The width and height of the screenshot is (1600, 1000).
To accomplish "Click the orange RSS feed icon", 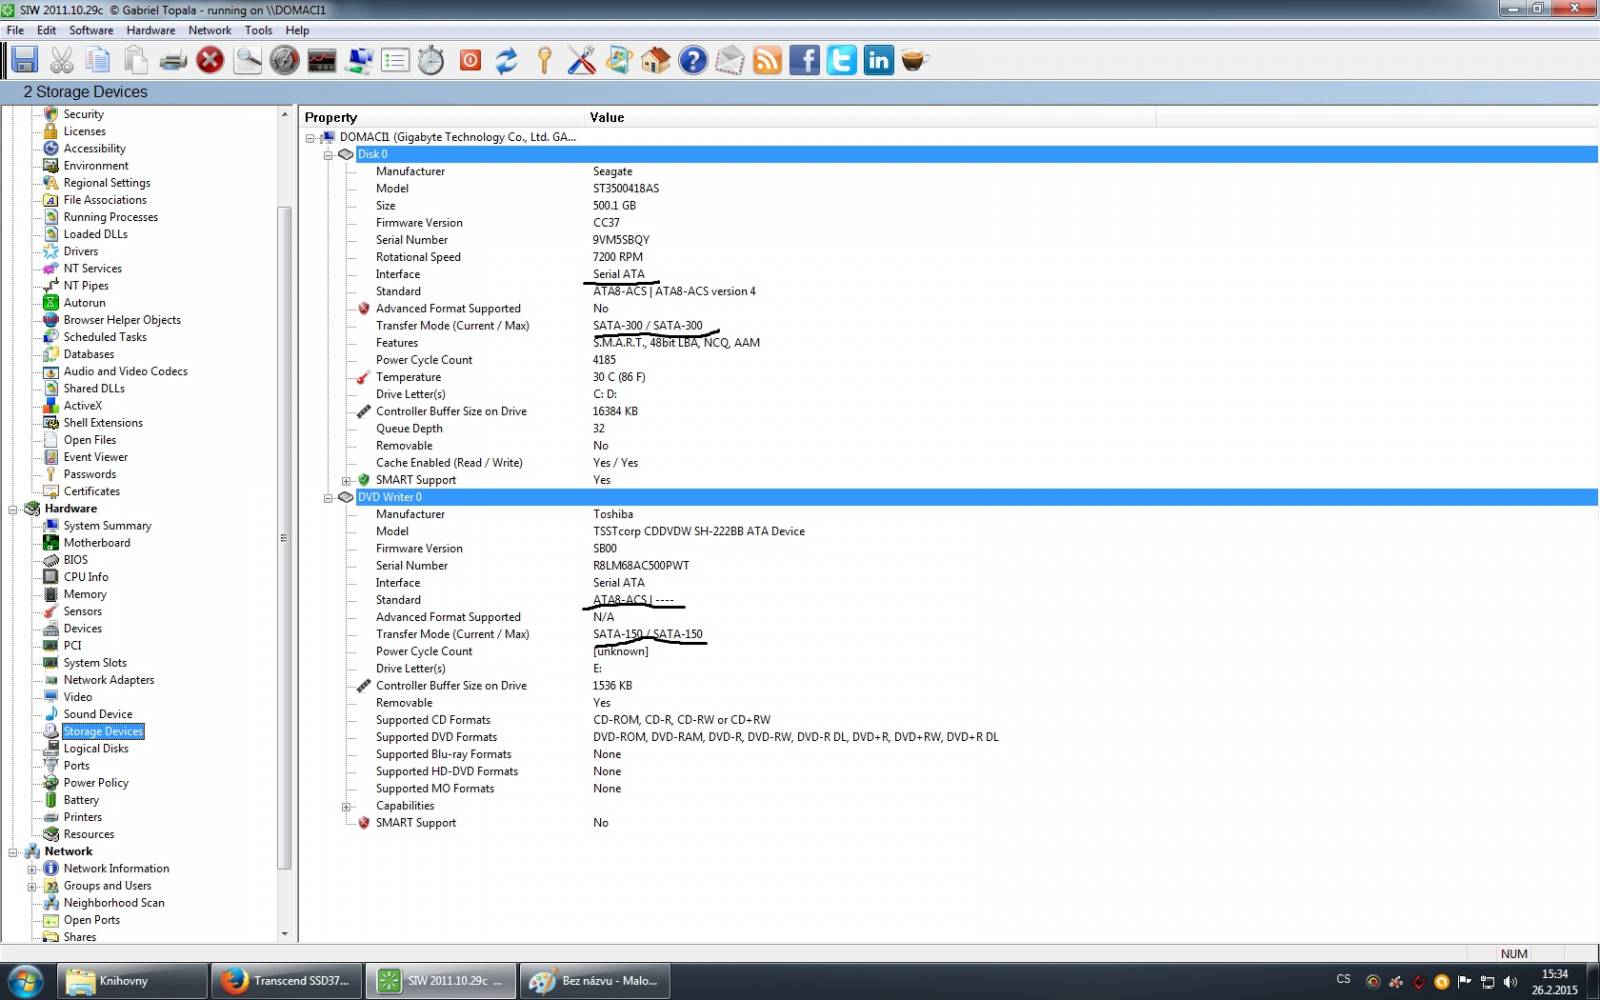I will click(x=767, y=60).
